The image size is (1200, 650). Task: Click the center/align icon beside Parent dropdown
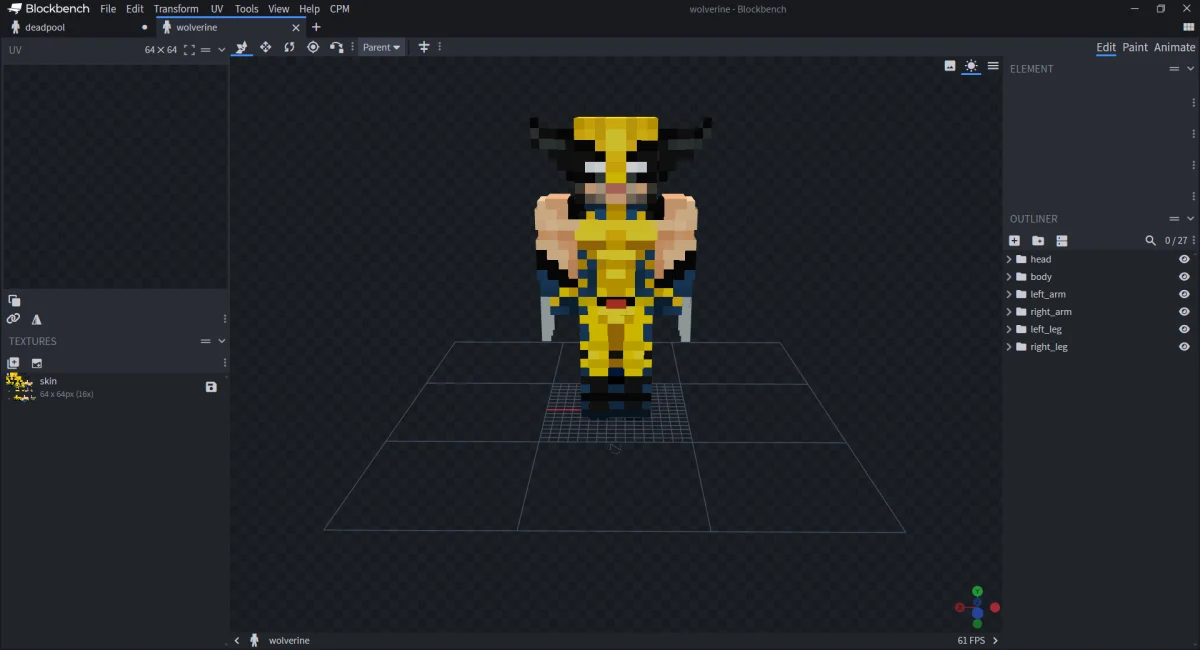pos(424,47)
